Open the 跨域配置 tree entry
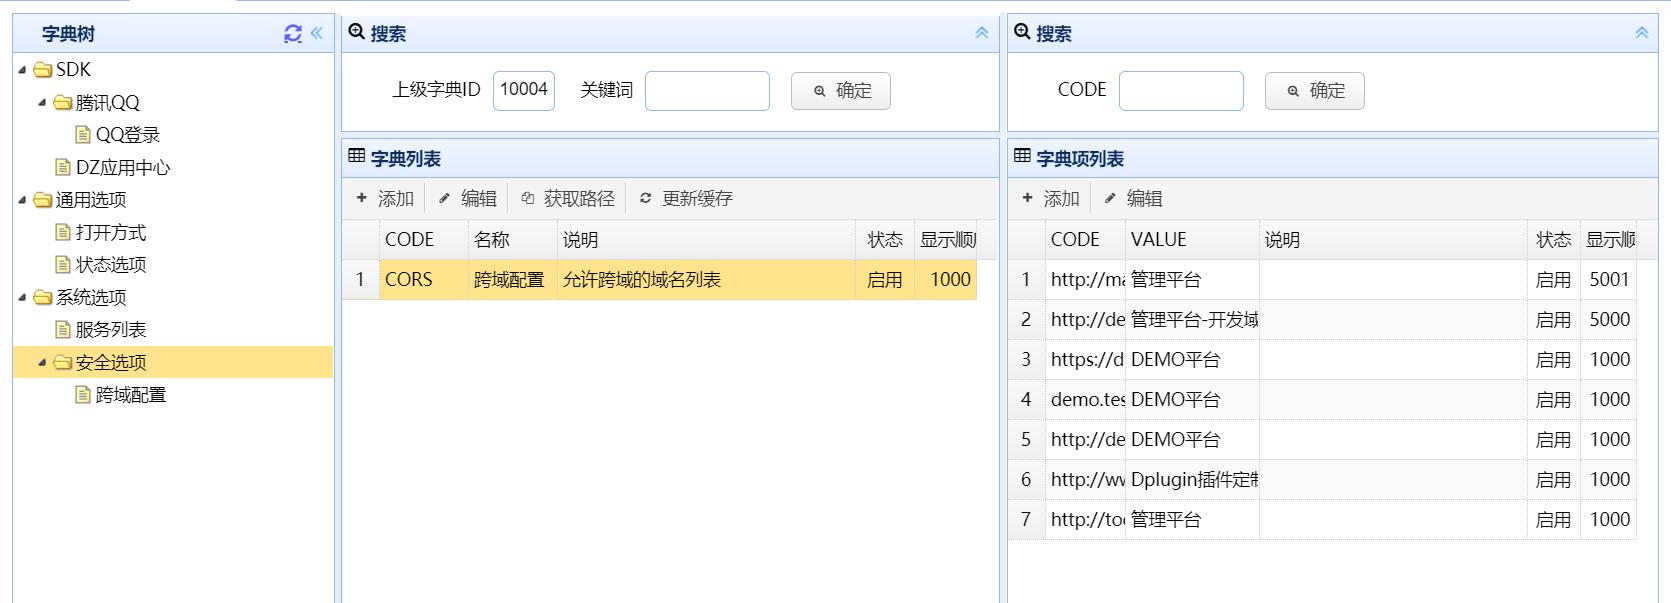Viewport: 1671px width, 603px height. [x=130, y=395]
